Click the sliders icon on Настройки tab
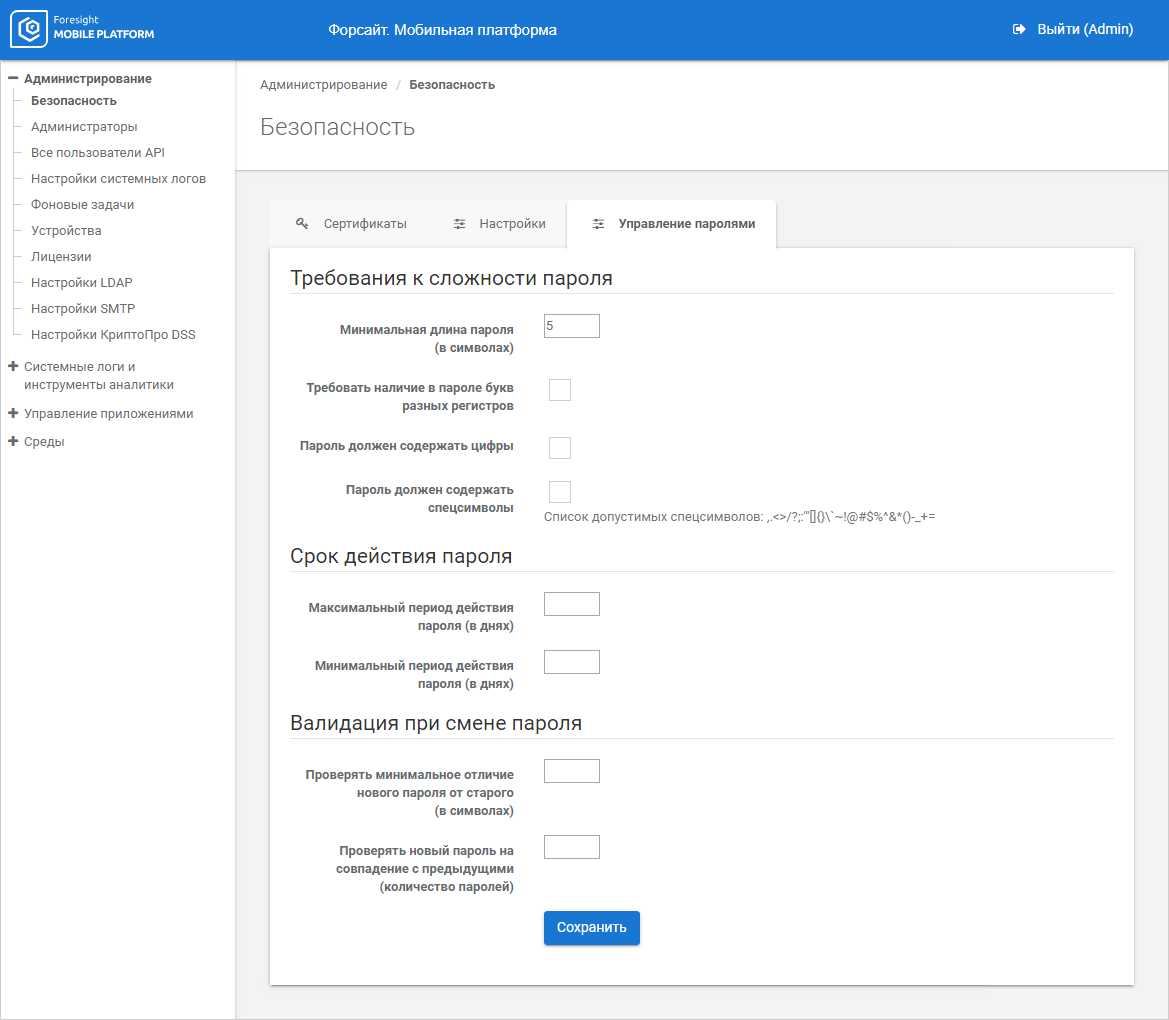Screen dimensions: 1169x1020 point(459,224)
